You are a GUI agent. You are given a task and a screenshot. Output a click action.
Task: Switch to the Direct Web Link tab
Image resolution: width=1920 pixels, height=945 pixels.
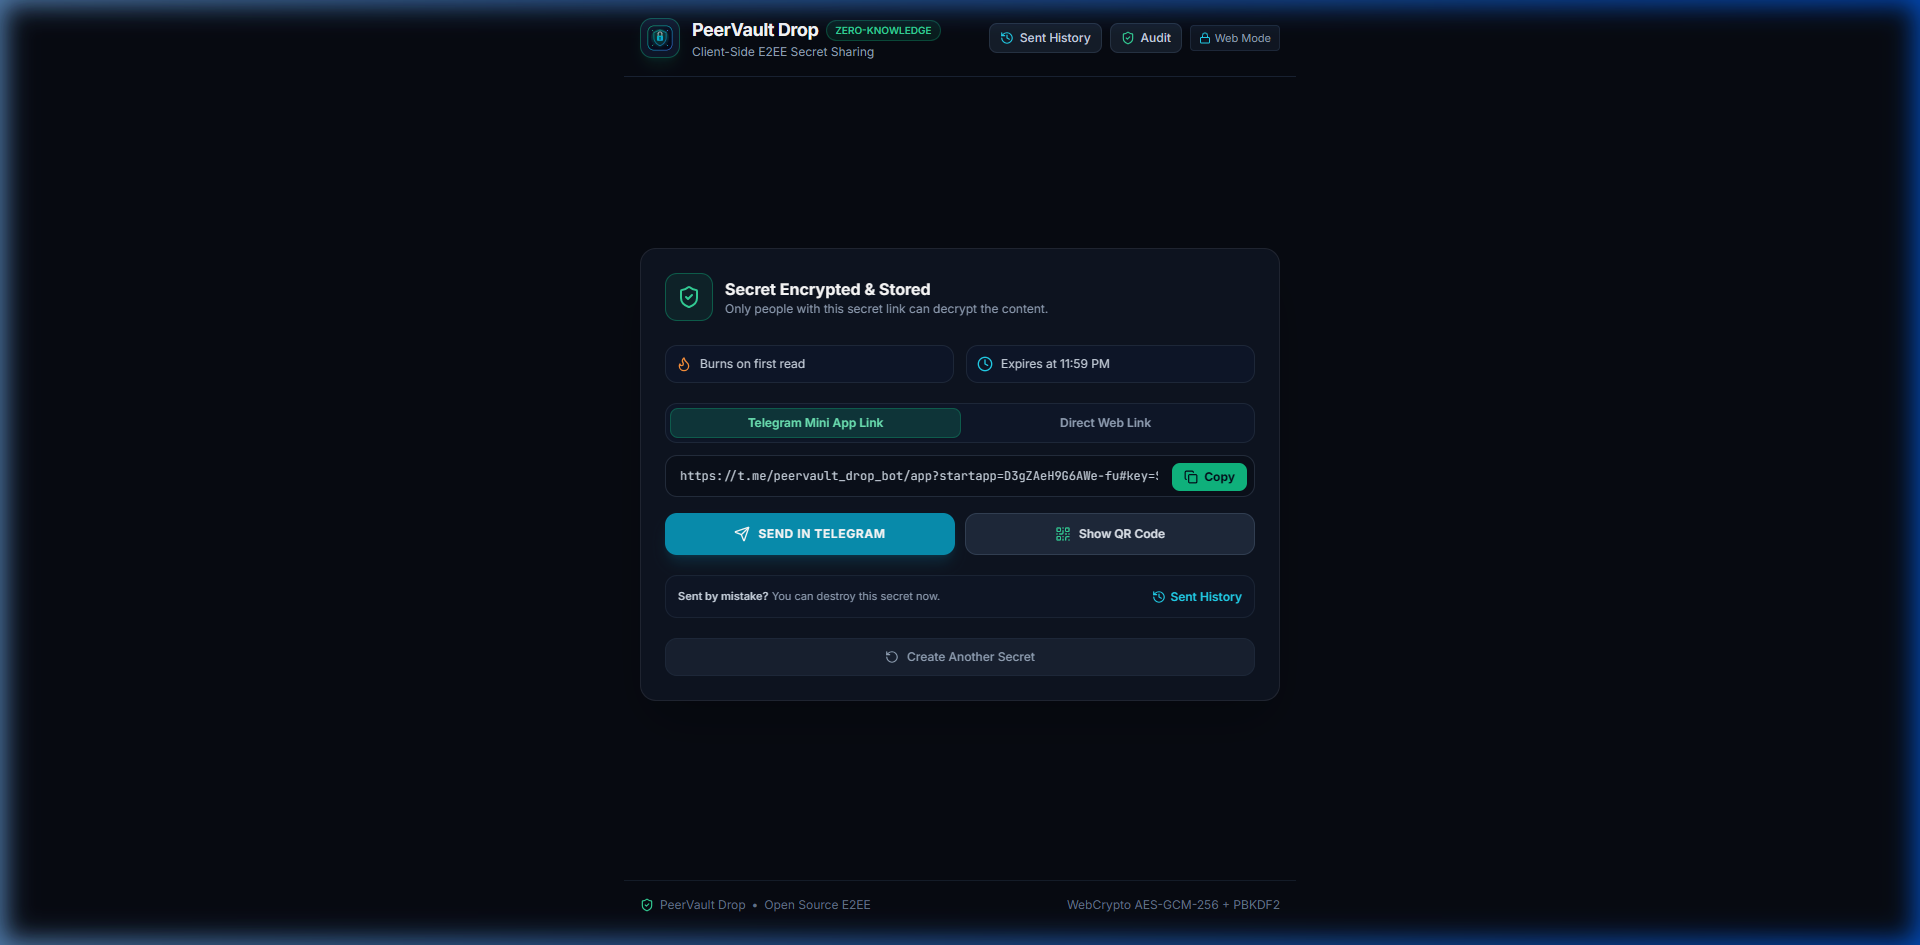coord(1105,423)
